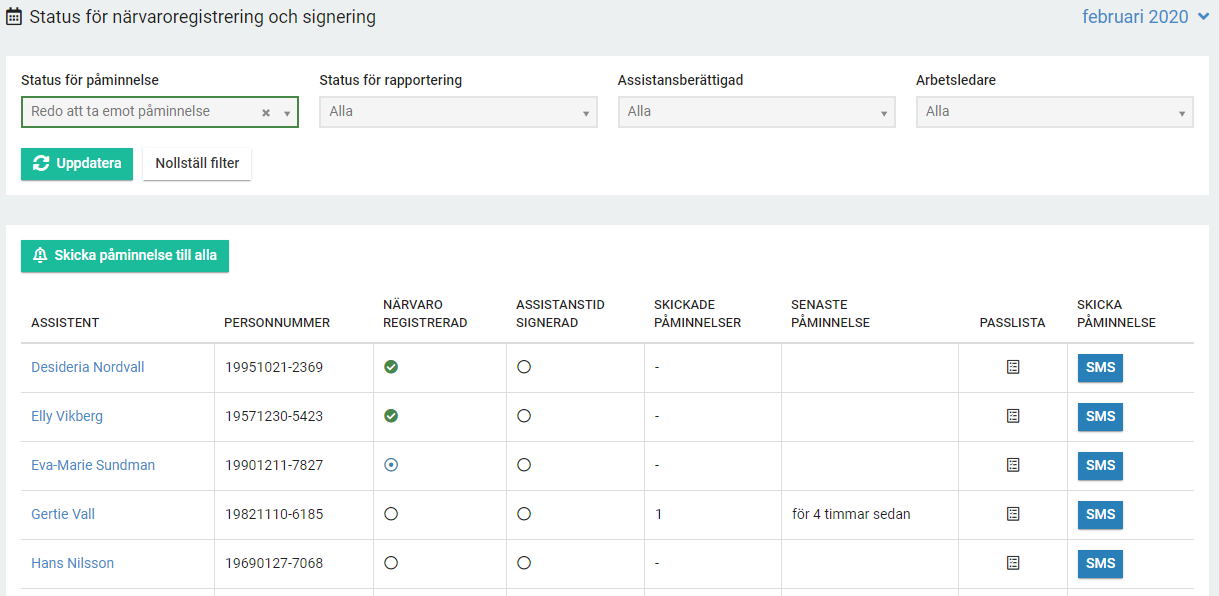Click Hans Nilsson's empty signed status circle
The width and height of the screenshot is (1219, 596).
tap(524, 564)
